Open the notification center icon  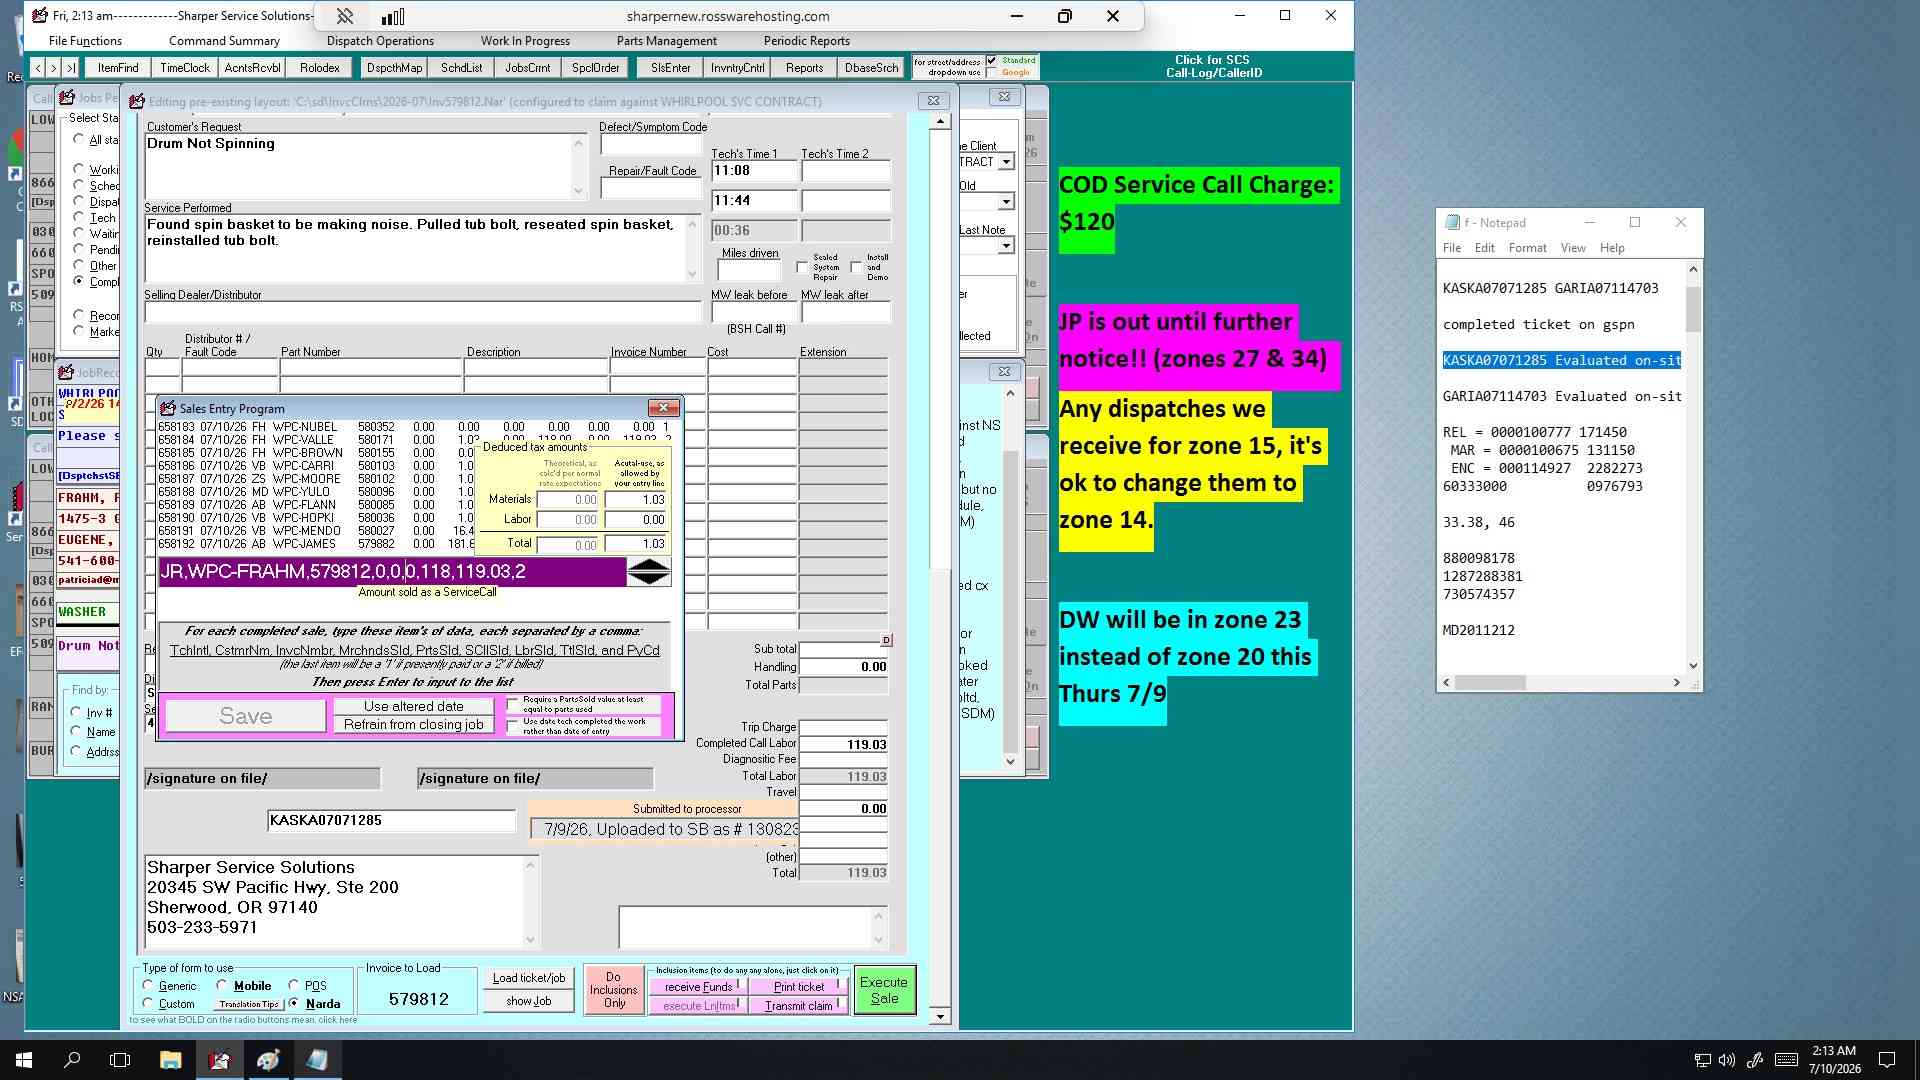(1887, 1060)
